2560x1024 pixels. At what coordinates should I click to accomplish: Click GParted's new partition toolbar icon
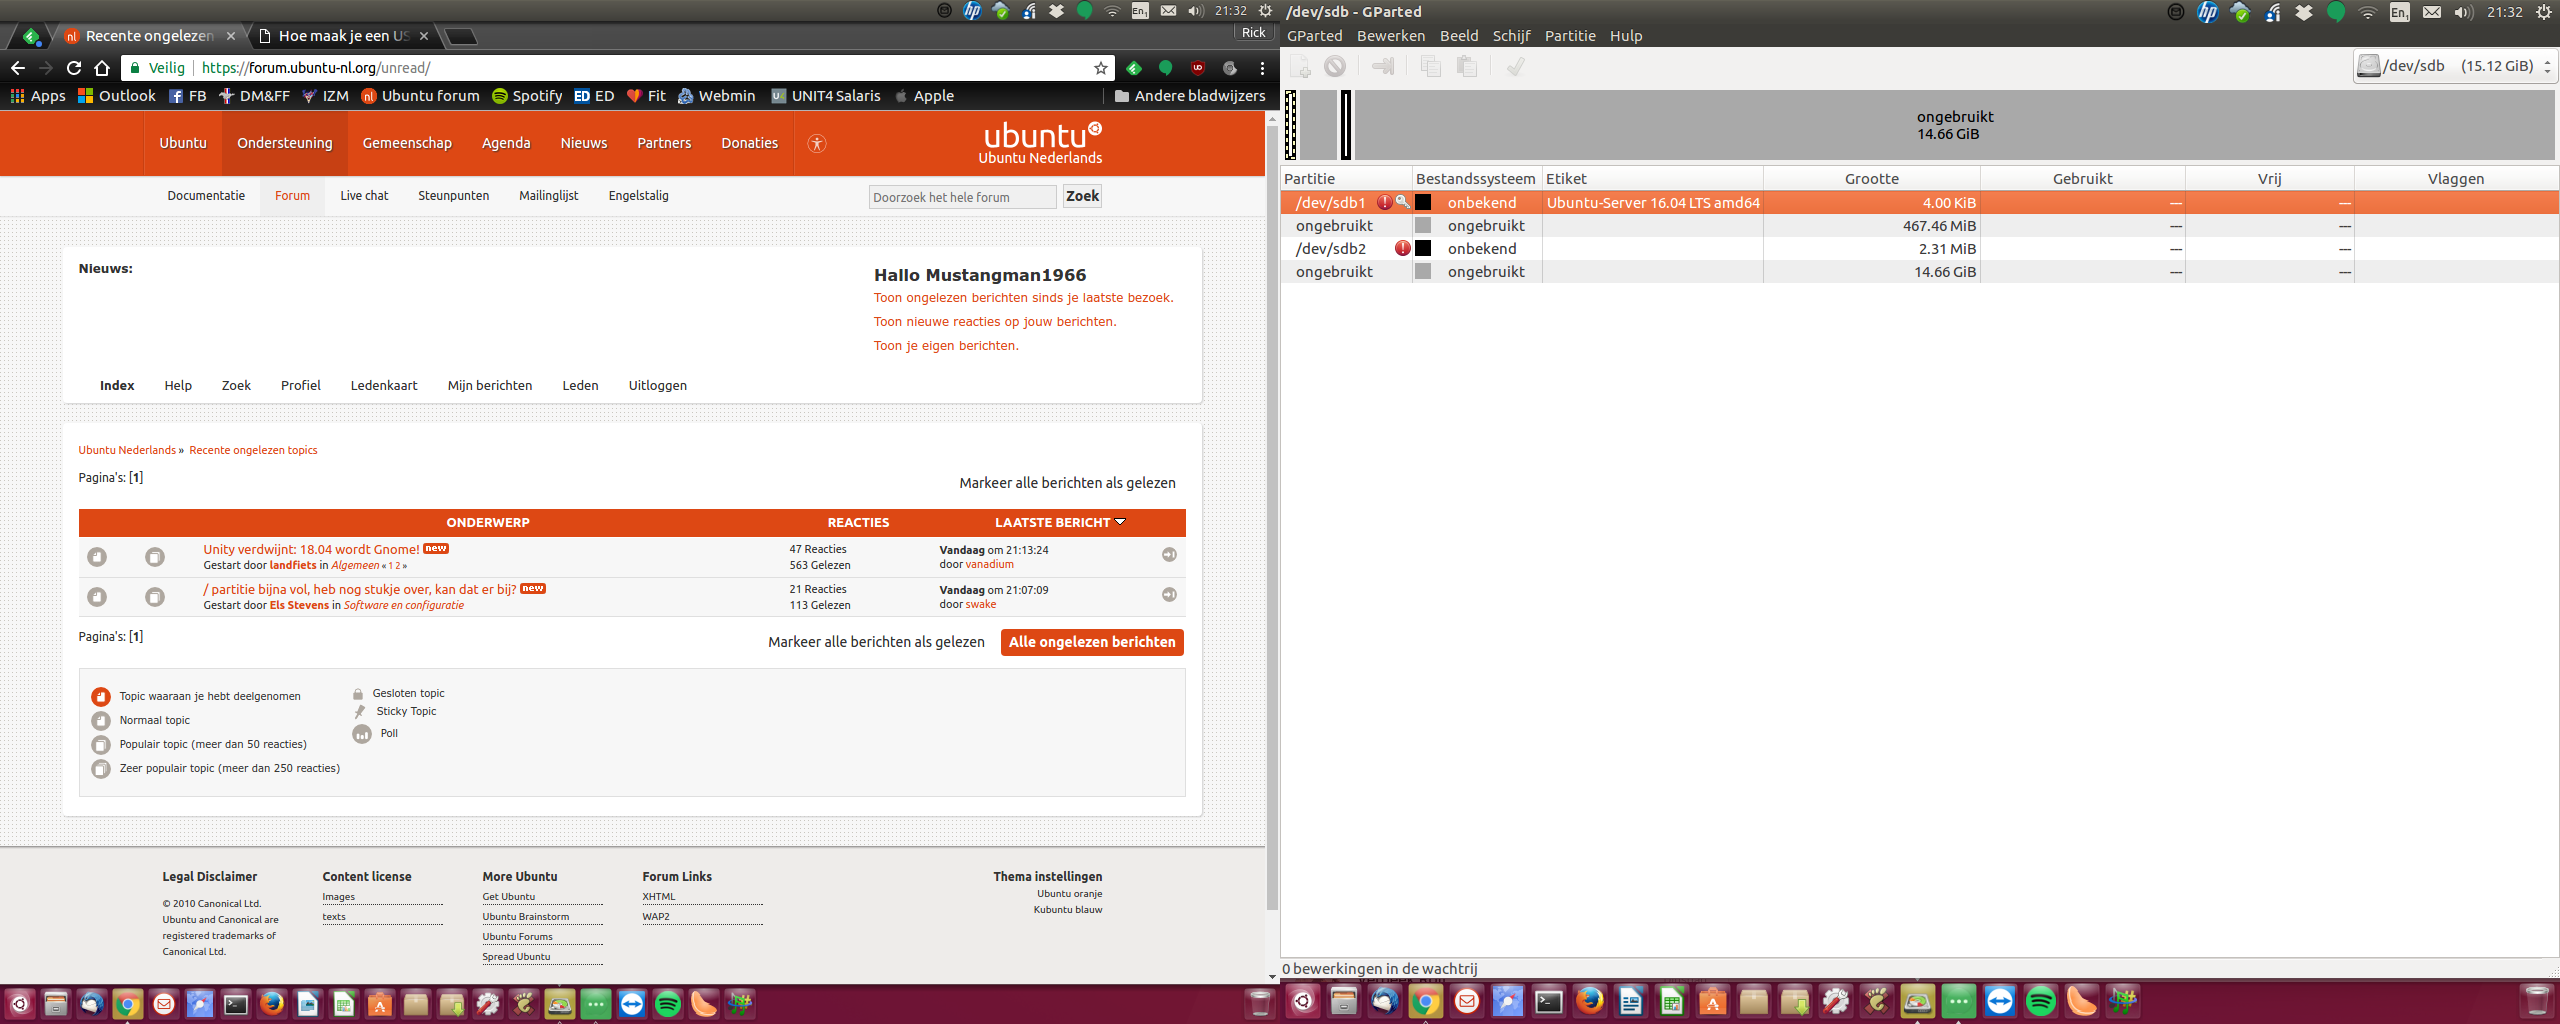pos(1300,67)
